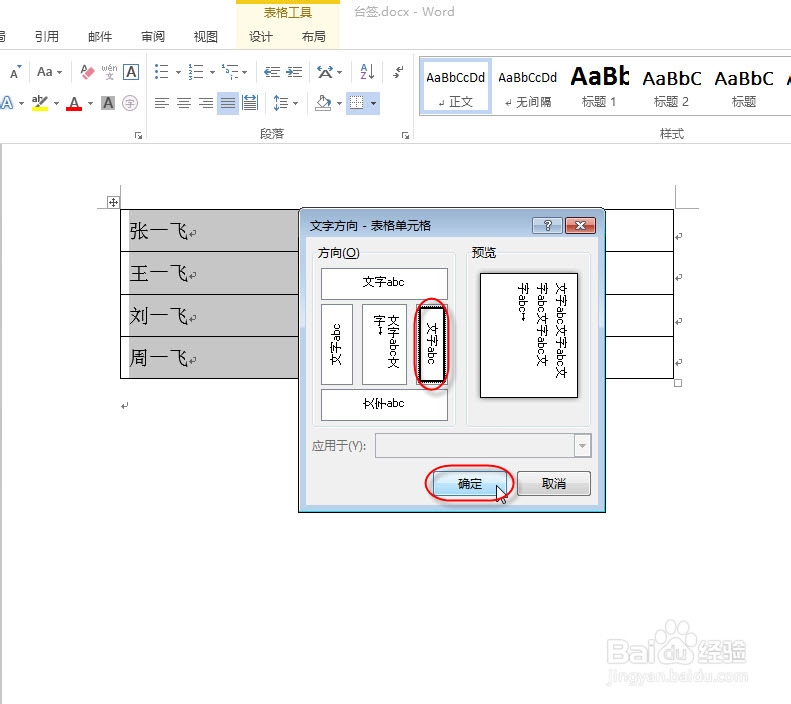Open the Change Case Aa menu
Screen dimensions: 791x704
click(x=49, y=72)
